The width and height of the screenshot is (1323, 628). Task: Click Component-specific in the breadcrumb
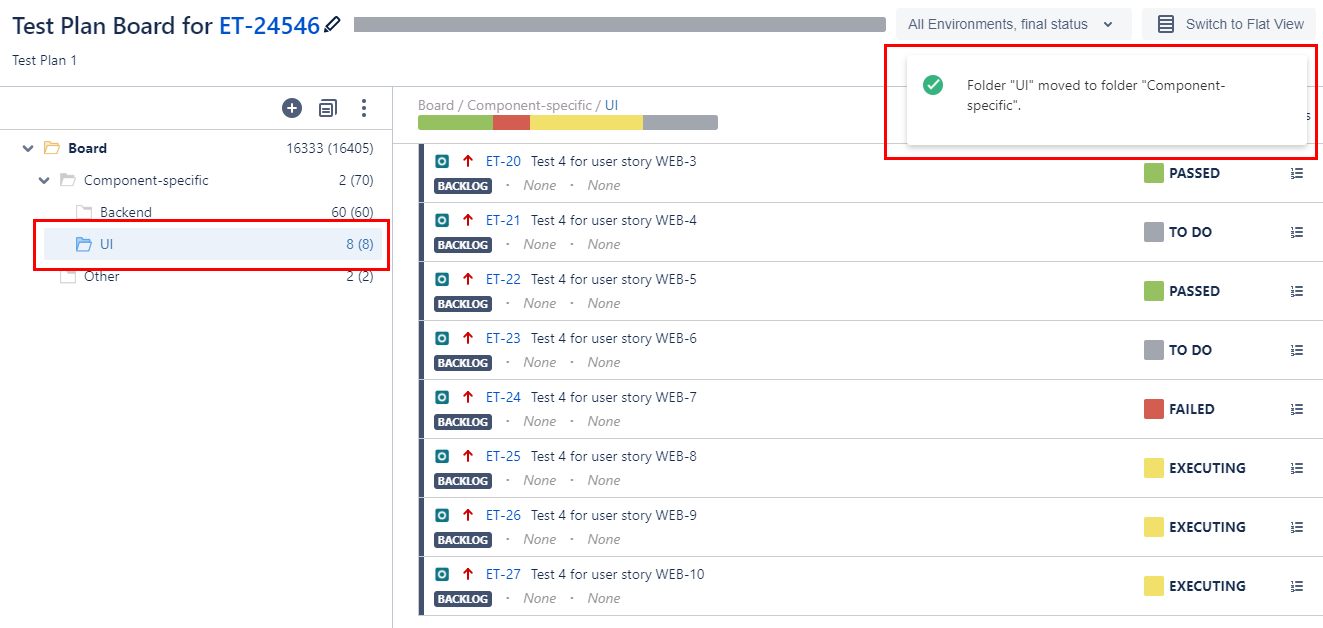(529, 105)
